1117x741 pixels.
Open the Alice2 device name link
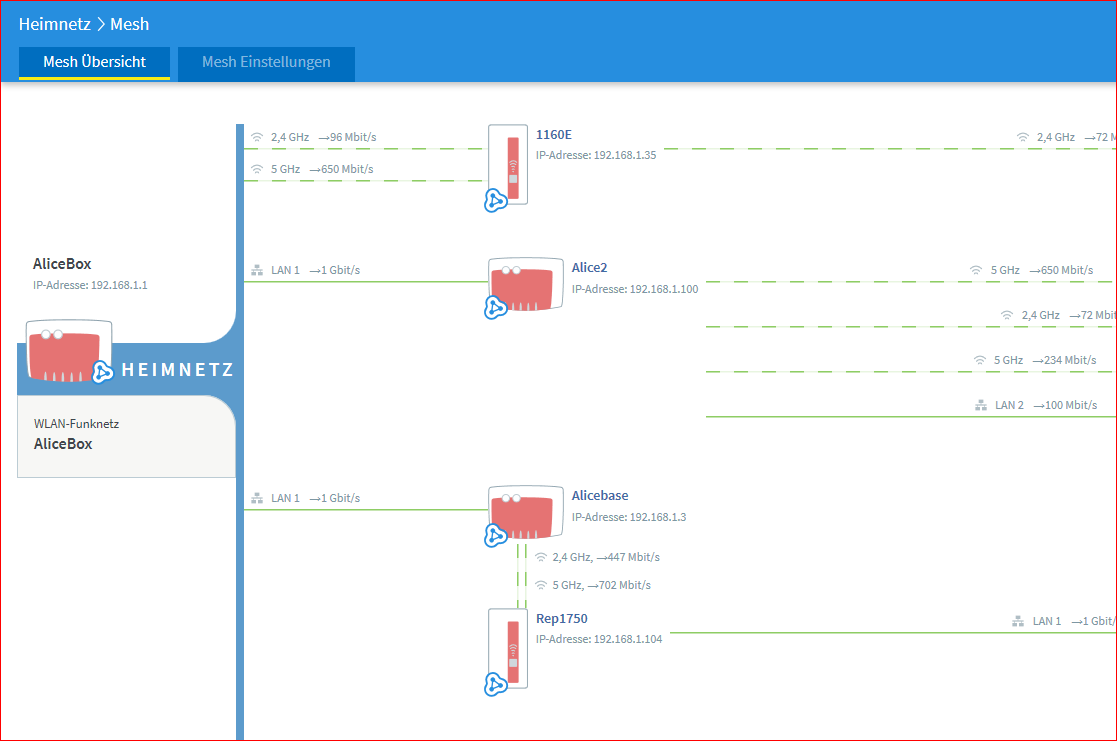click(x=589, y=268)
